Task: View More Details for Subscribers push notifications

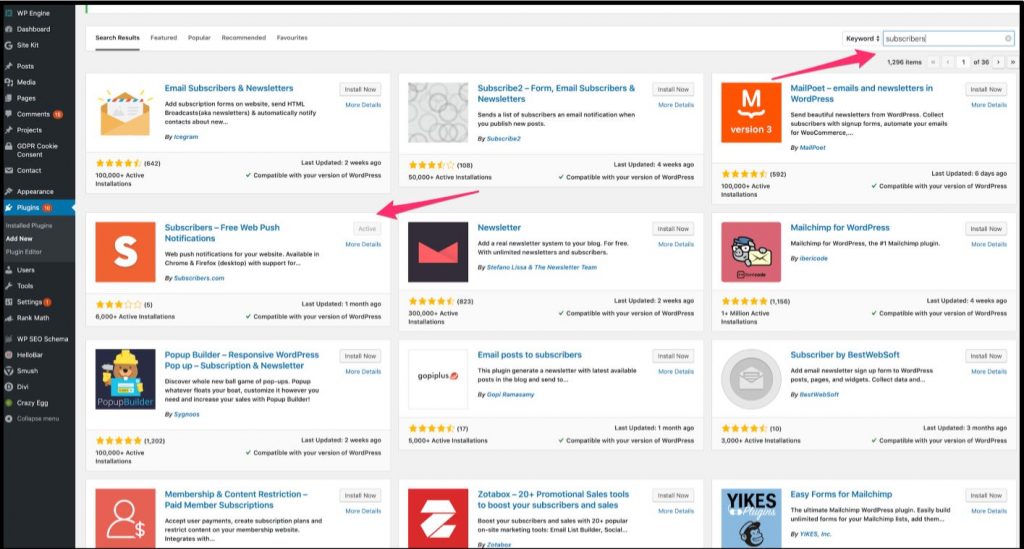Action: tap(363, 244)
